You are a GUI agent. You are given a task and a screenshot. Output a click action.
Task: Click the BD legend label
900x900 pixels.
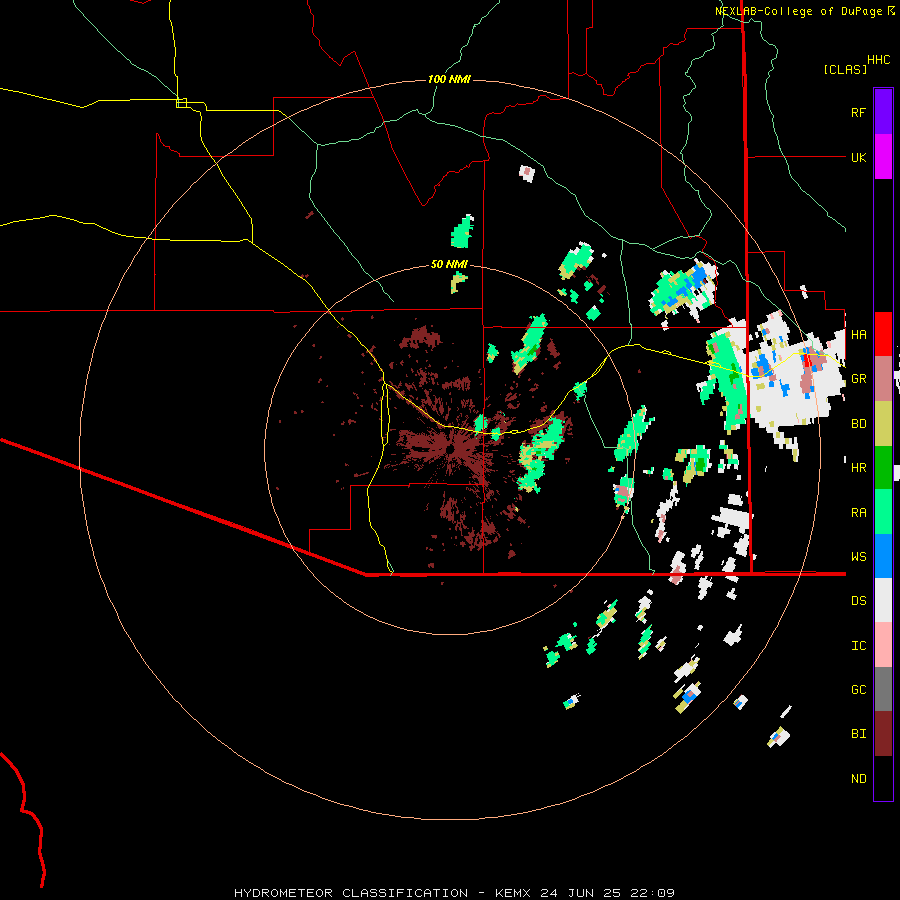pos(858,424)
